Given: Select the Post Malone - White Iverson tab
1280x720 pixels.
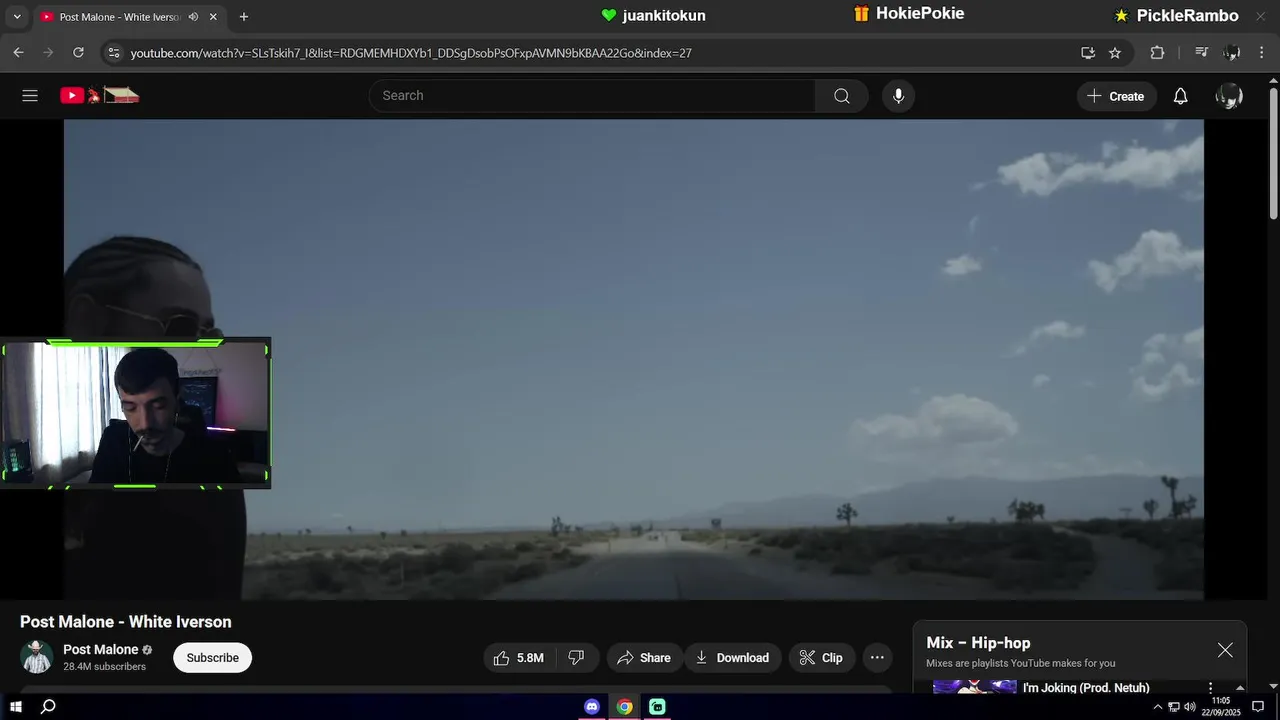Looking at the screenshot, I should (119, 17).
